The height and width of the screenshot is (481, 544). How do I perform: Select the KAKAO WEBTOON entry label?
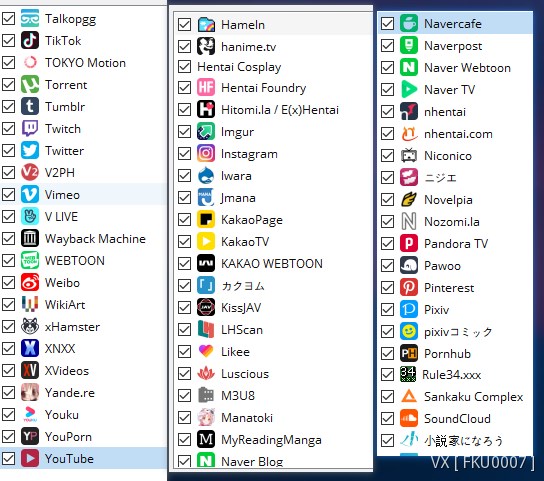[272, 263]
